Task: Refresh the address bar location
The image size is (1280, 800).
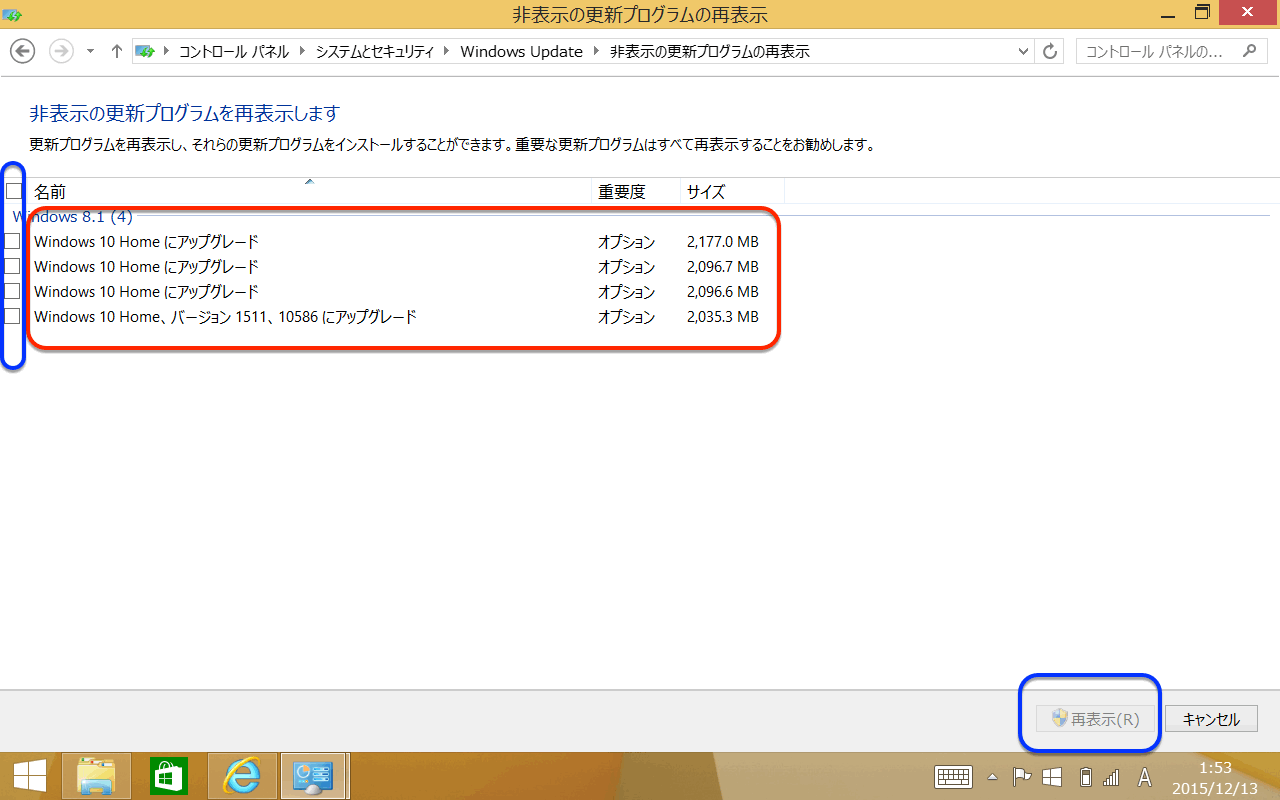Action: (x=1050, y=51)
